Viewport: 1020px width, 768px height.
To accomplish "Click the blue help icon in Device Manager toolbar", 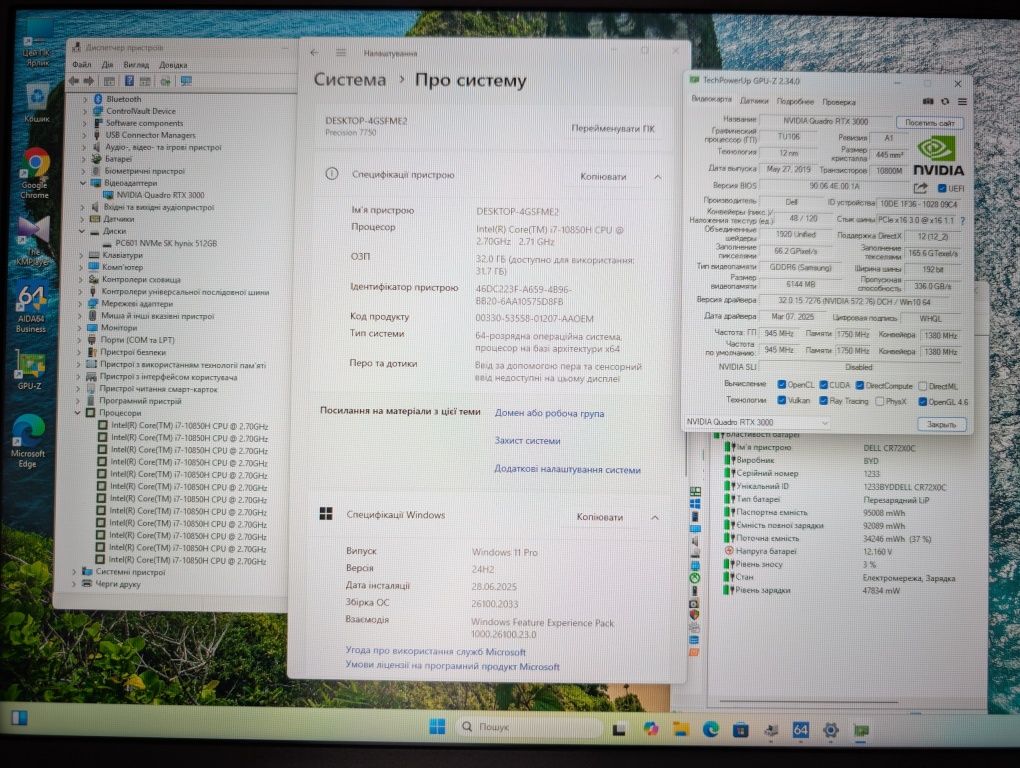I will pyautogui.click(x=129, y=81).
